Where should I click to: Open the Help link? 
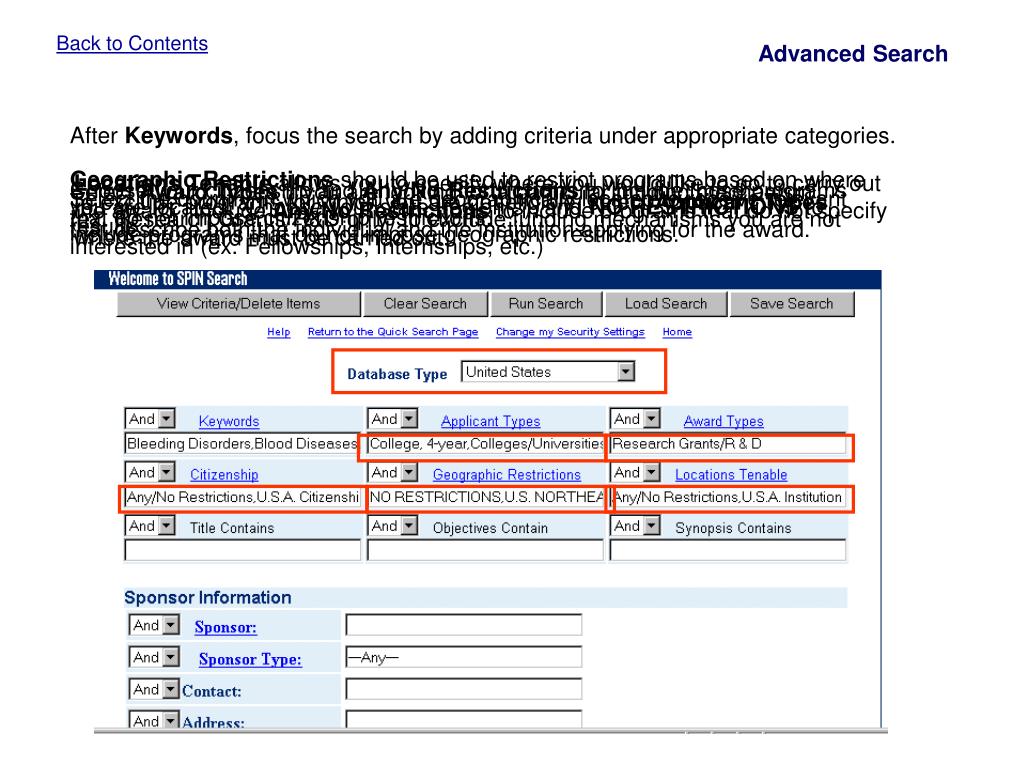coord(278,332)
